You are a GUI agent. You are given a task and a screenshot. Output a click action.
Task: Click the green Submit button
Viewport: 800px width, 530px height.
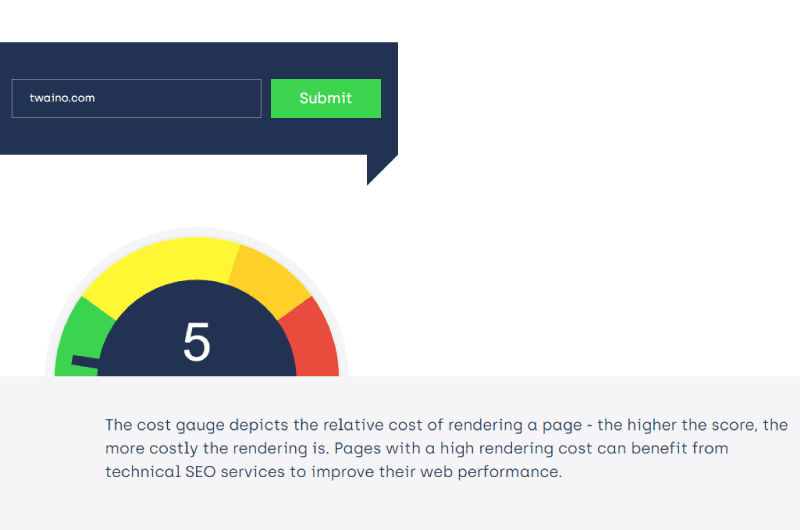click(x=326, y=98)
